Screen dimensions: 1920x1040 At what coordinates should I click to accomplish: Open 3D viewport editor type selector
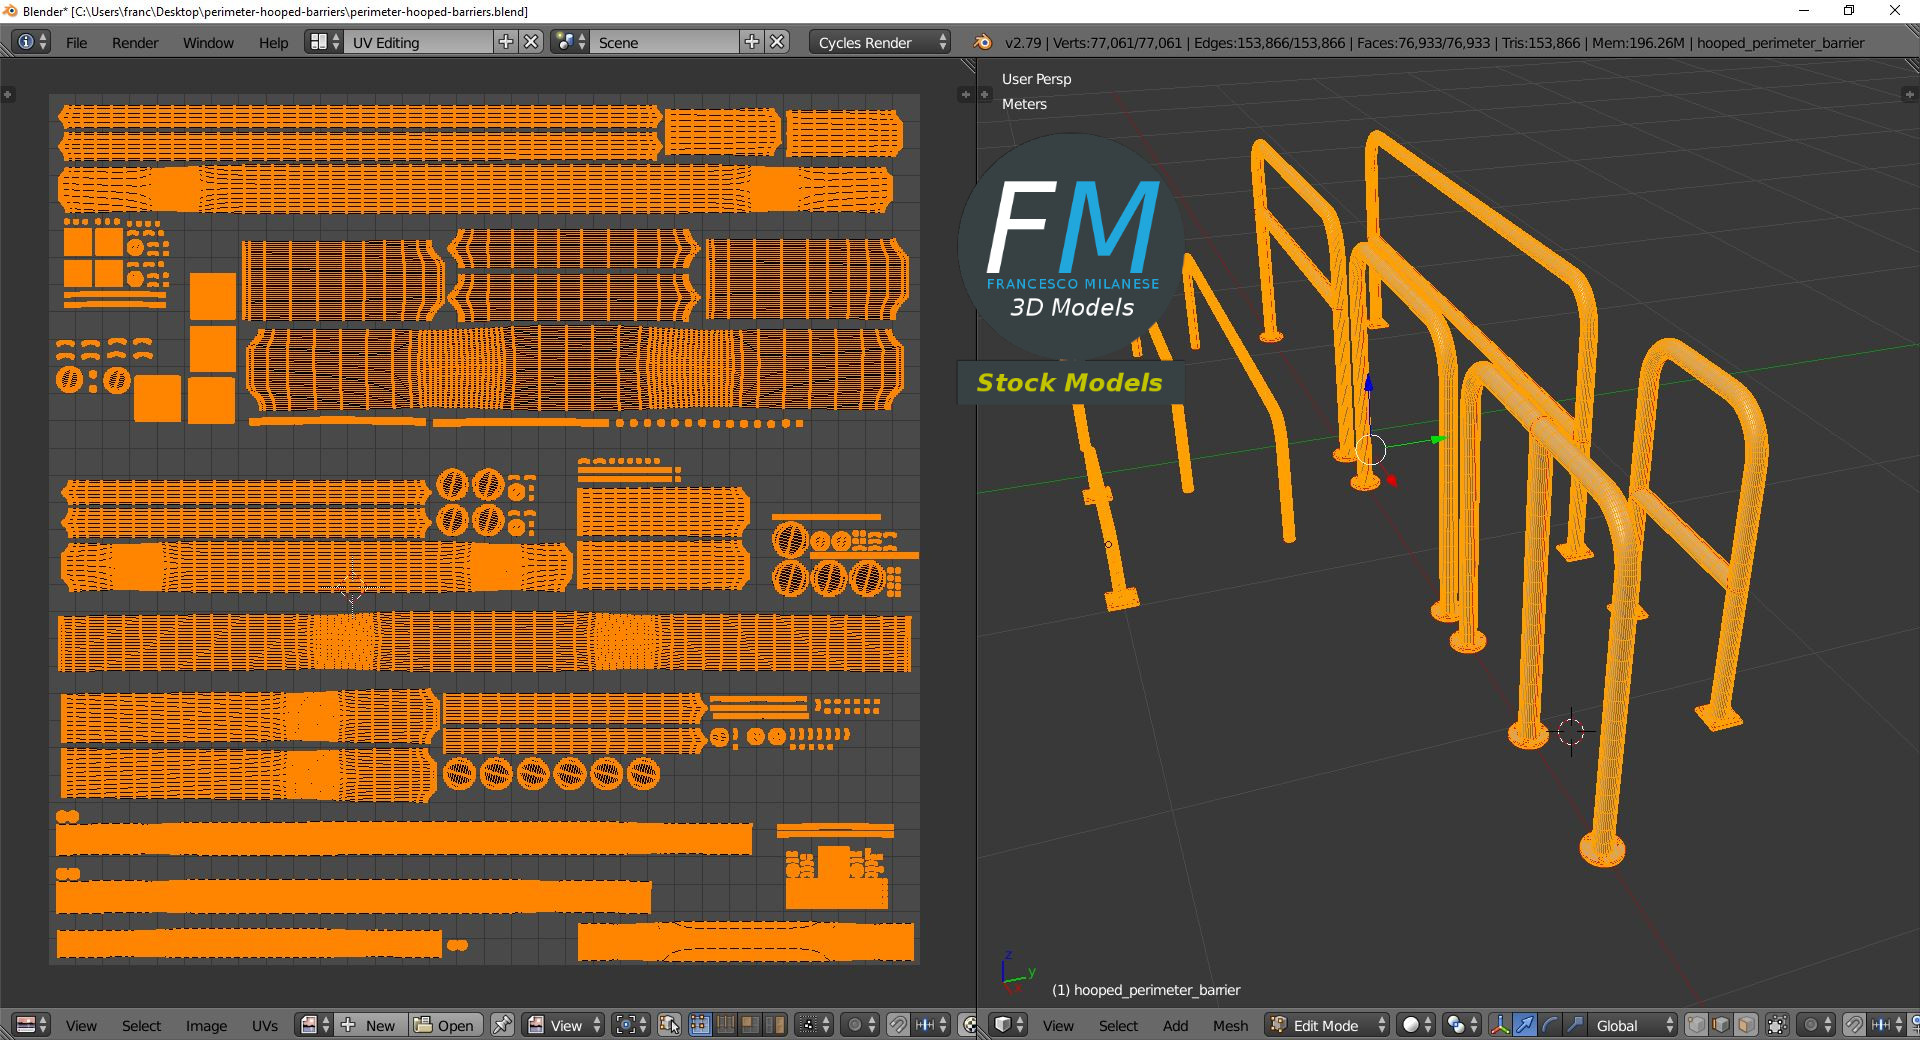point(1008,1025)
